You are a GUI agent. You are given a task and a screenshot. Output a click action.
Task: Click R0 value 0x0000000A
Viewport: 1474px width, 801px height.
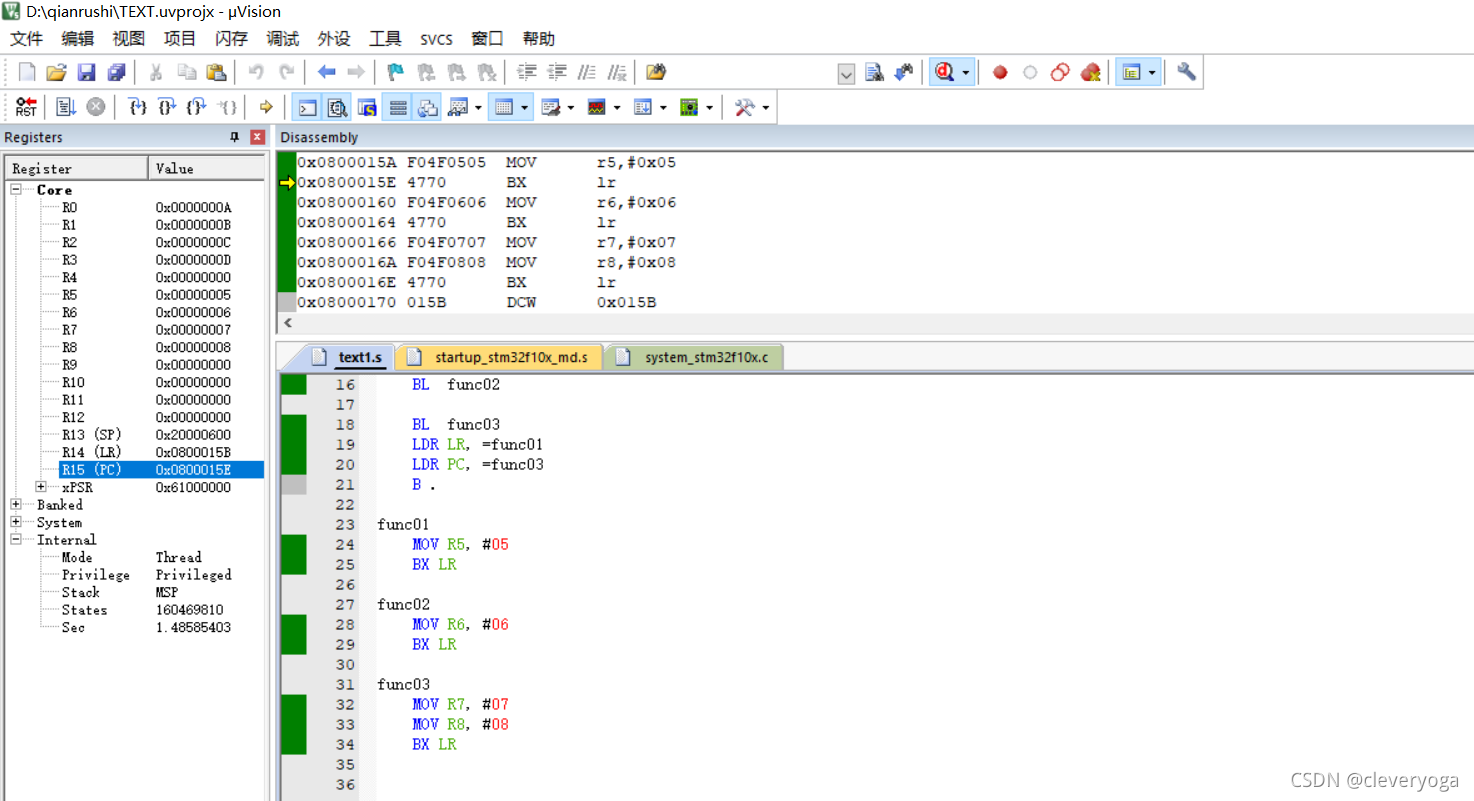(193, 208)
